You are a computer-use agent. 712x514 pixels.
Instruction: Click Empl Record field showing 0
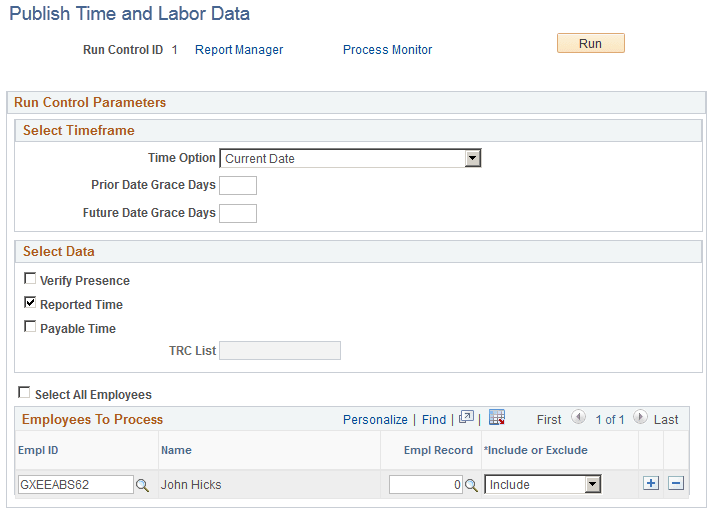tap(426, 484)
